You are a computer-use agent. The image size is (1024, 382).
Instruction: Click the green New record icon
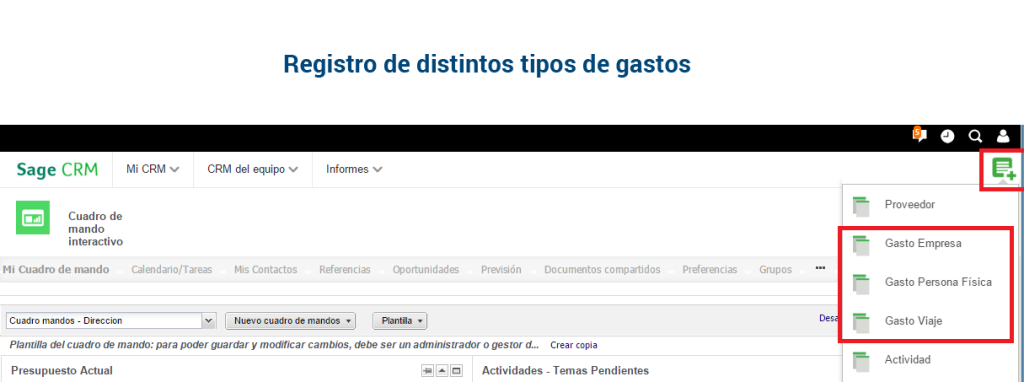pos(1003,169)
